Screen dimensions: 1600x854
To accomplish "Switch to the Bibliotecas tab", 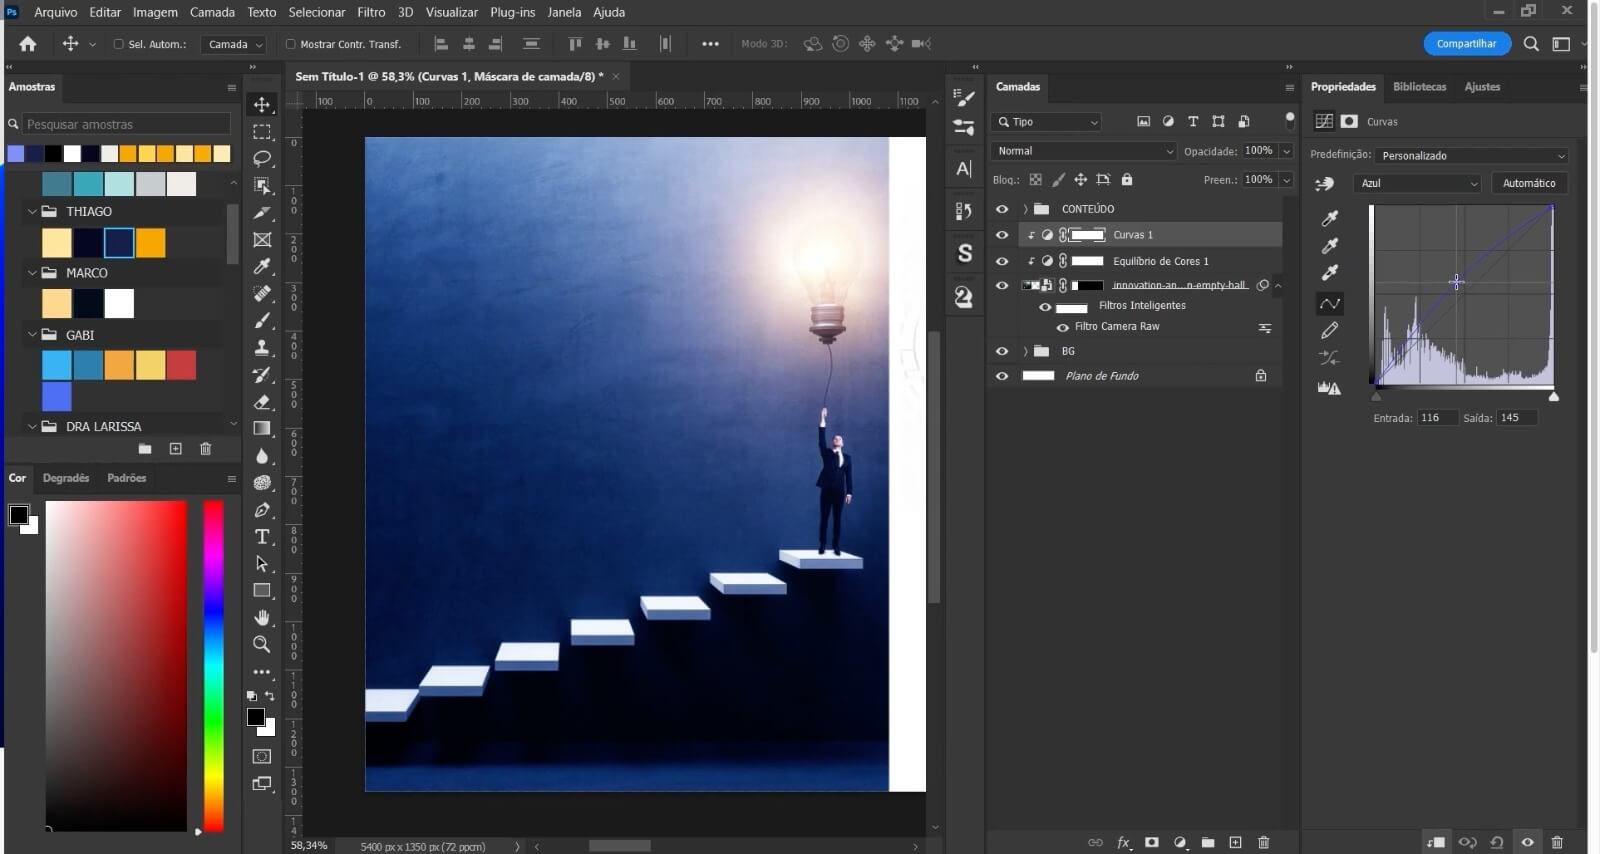I will (1419, 87).
